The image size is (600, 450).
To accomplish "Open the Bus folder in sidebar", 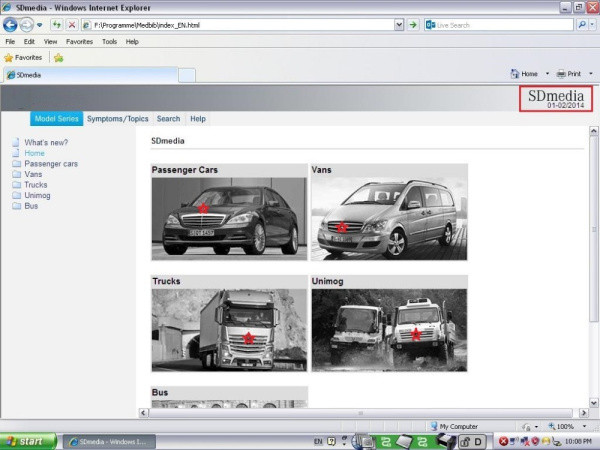I will (31, 206).
